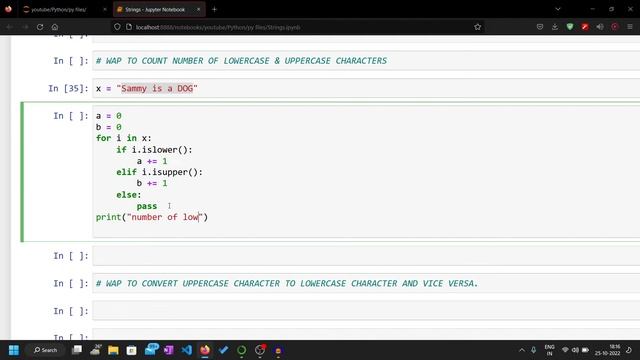Image resolution: width=640 pixels, height=360 pixels.
Task: Click the WAP TO CONVERT UPPERCASE comment cell
Action: tap(366, 284)
